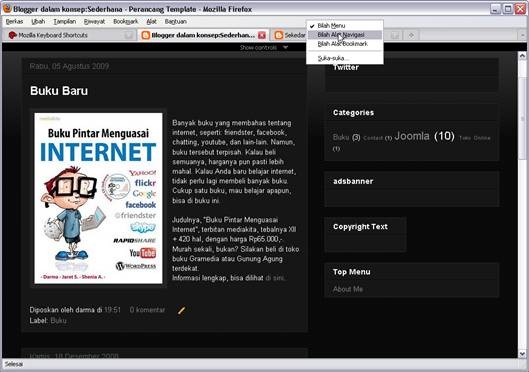529x372 pixels.
Task: Click the adsbanner widget heading
Action: coord(353,181)
